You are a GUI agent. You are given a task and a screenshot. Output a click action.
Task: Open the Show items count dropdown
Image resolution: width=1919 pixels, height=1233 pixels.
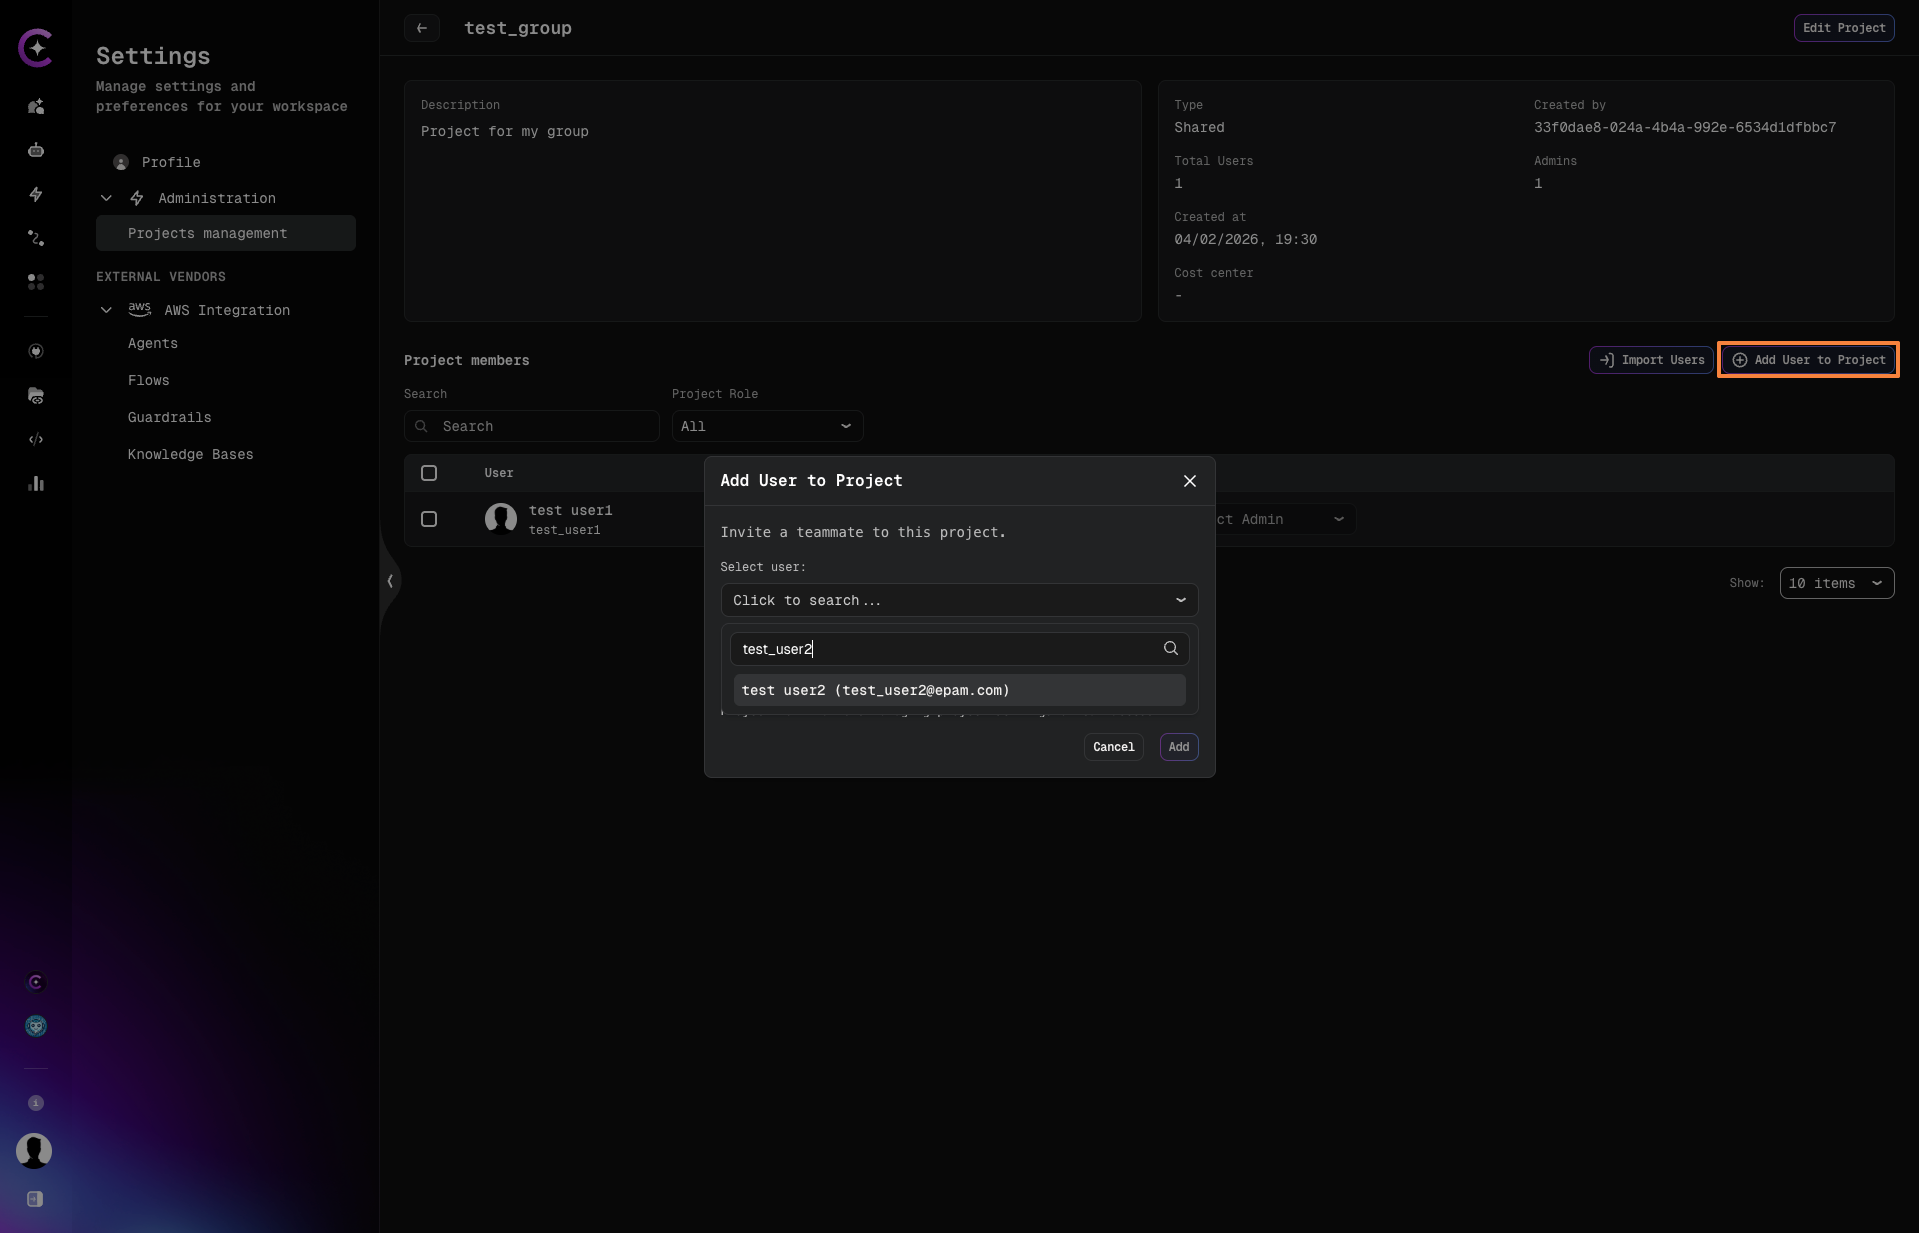coord(1836,583)
